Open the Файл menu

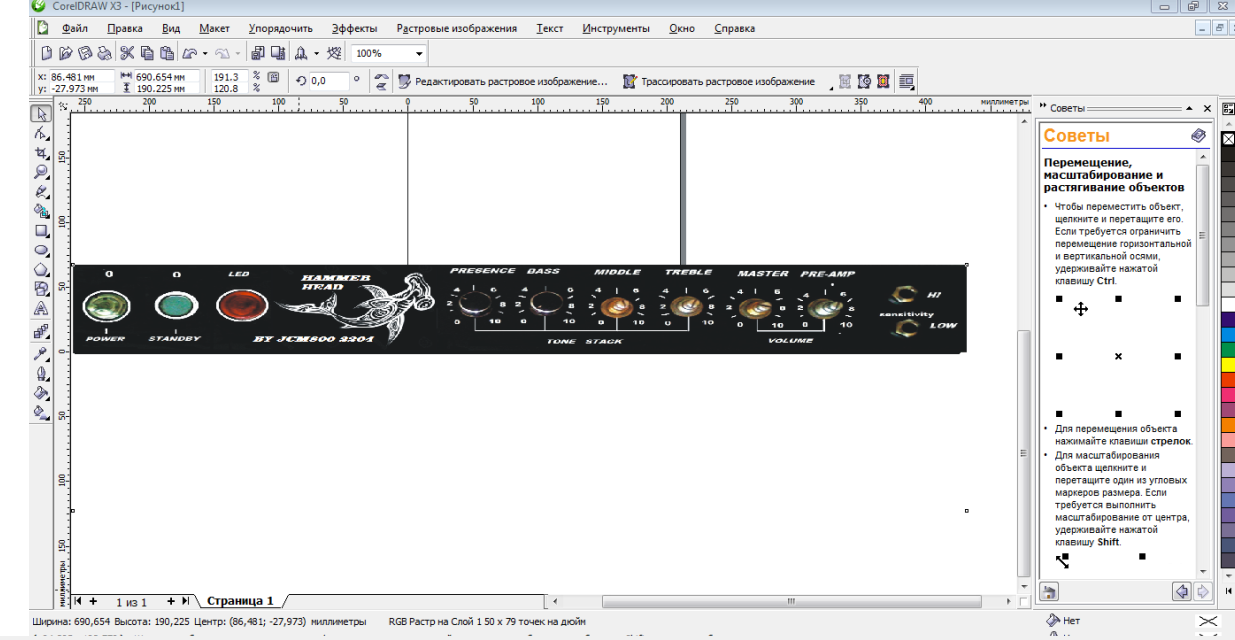pos(74,29)
